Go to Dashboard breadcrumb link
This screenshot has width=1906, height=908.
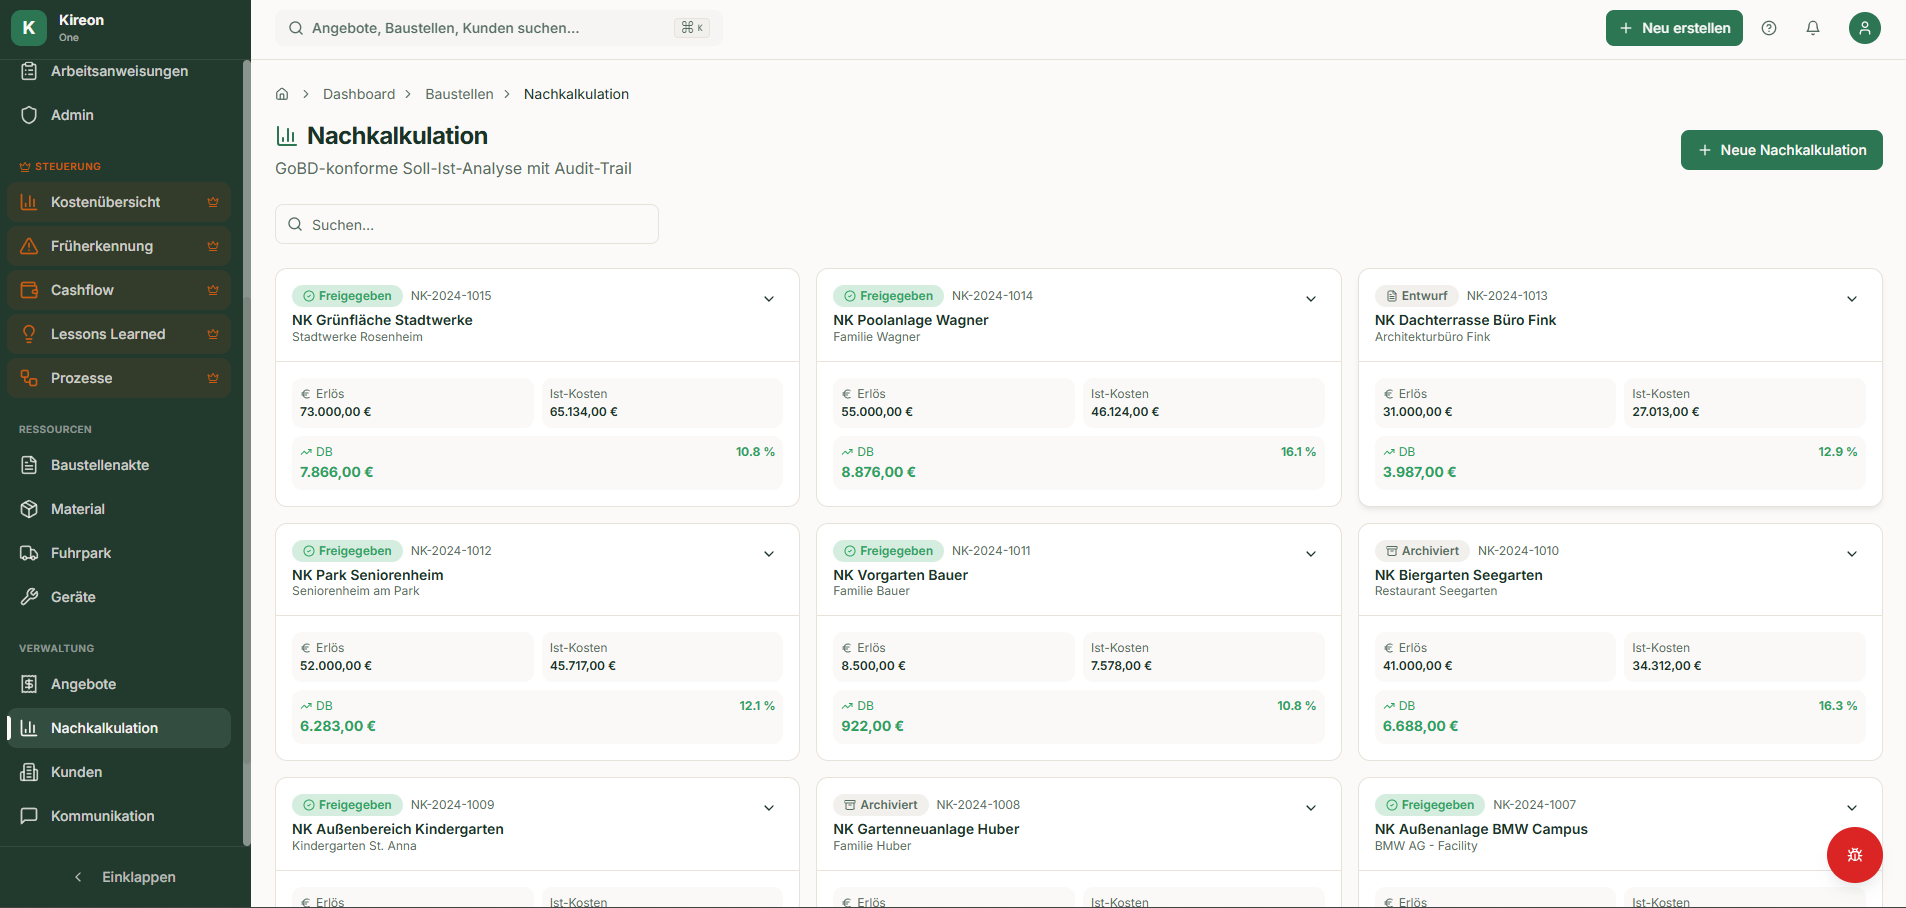point(359,94)
